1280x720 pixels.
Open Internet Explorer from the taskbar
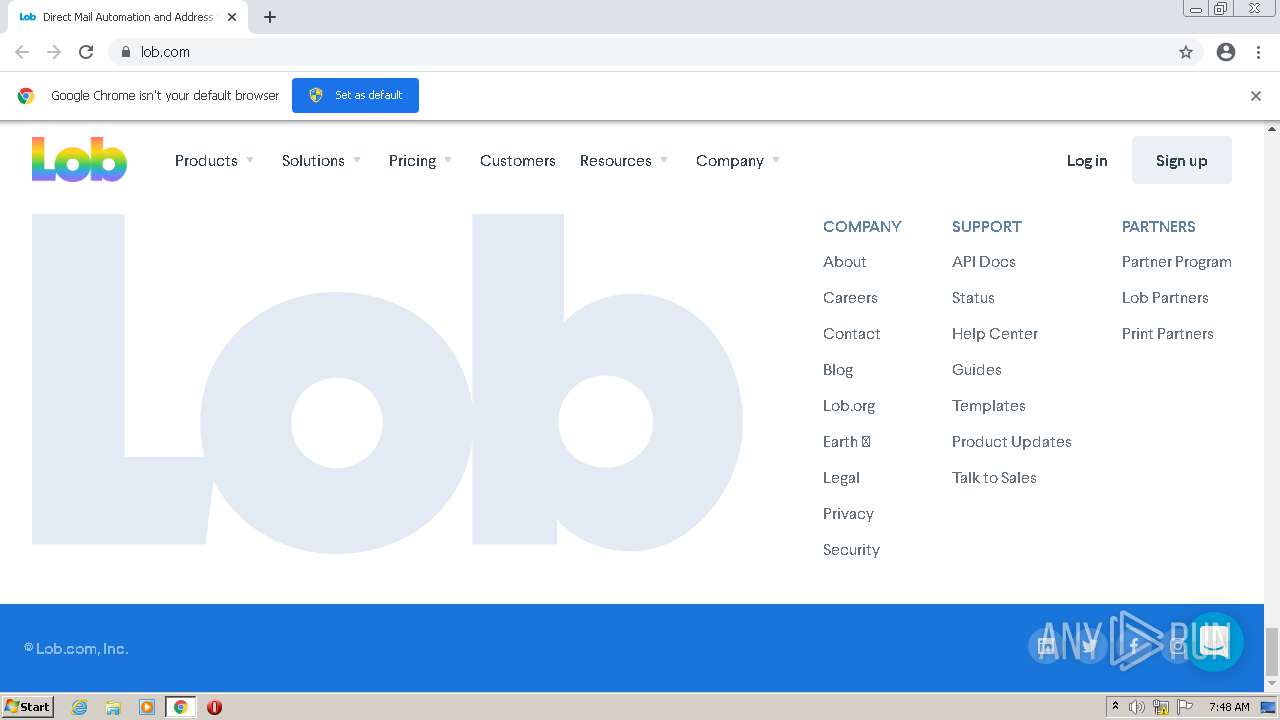tap(79, 707)
